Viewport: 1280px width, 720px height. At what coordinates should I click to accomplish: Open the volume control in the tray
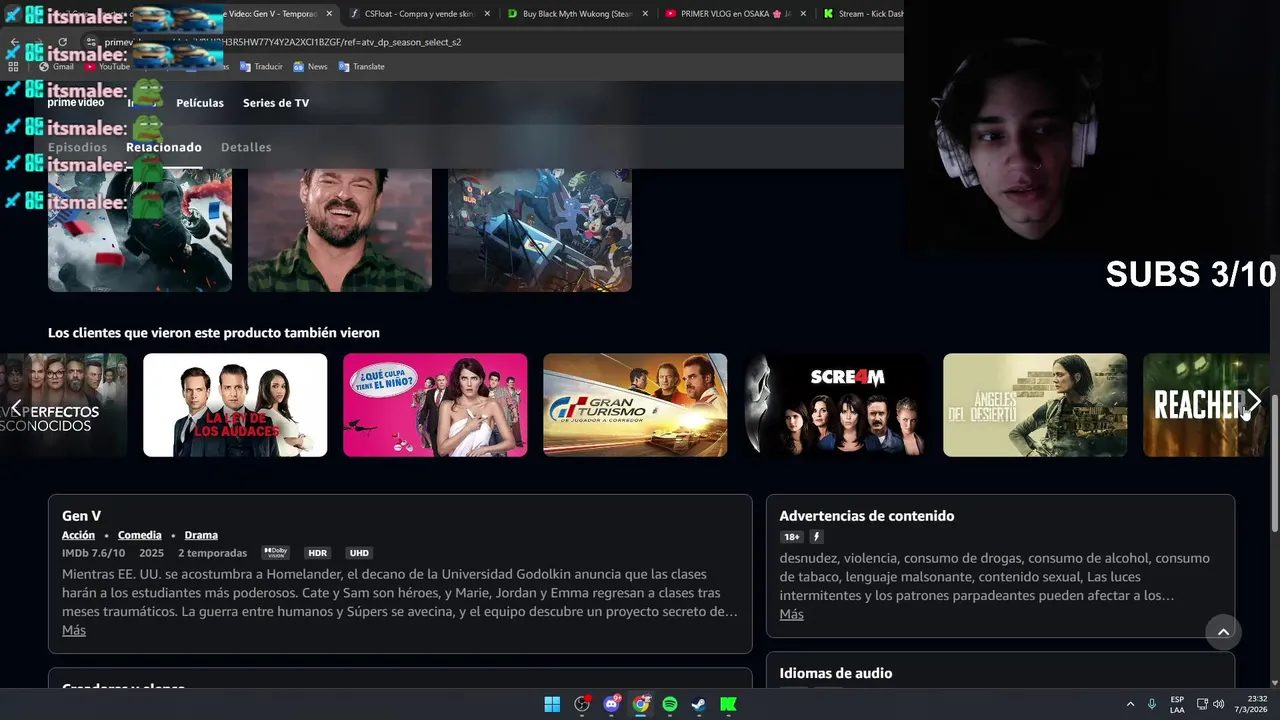1219,704
